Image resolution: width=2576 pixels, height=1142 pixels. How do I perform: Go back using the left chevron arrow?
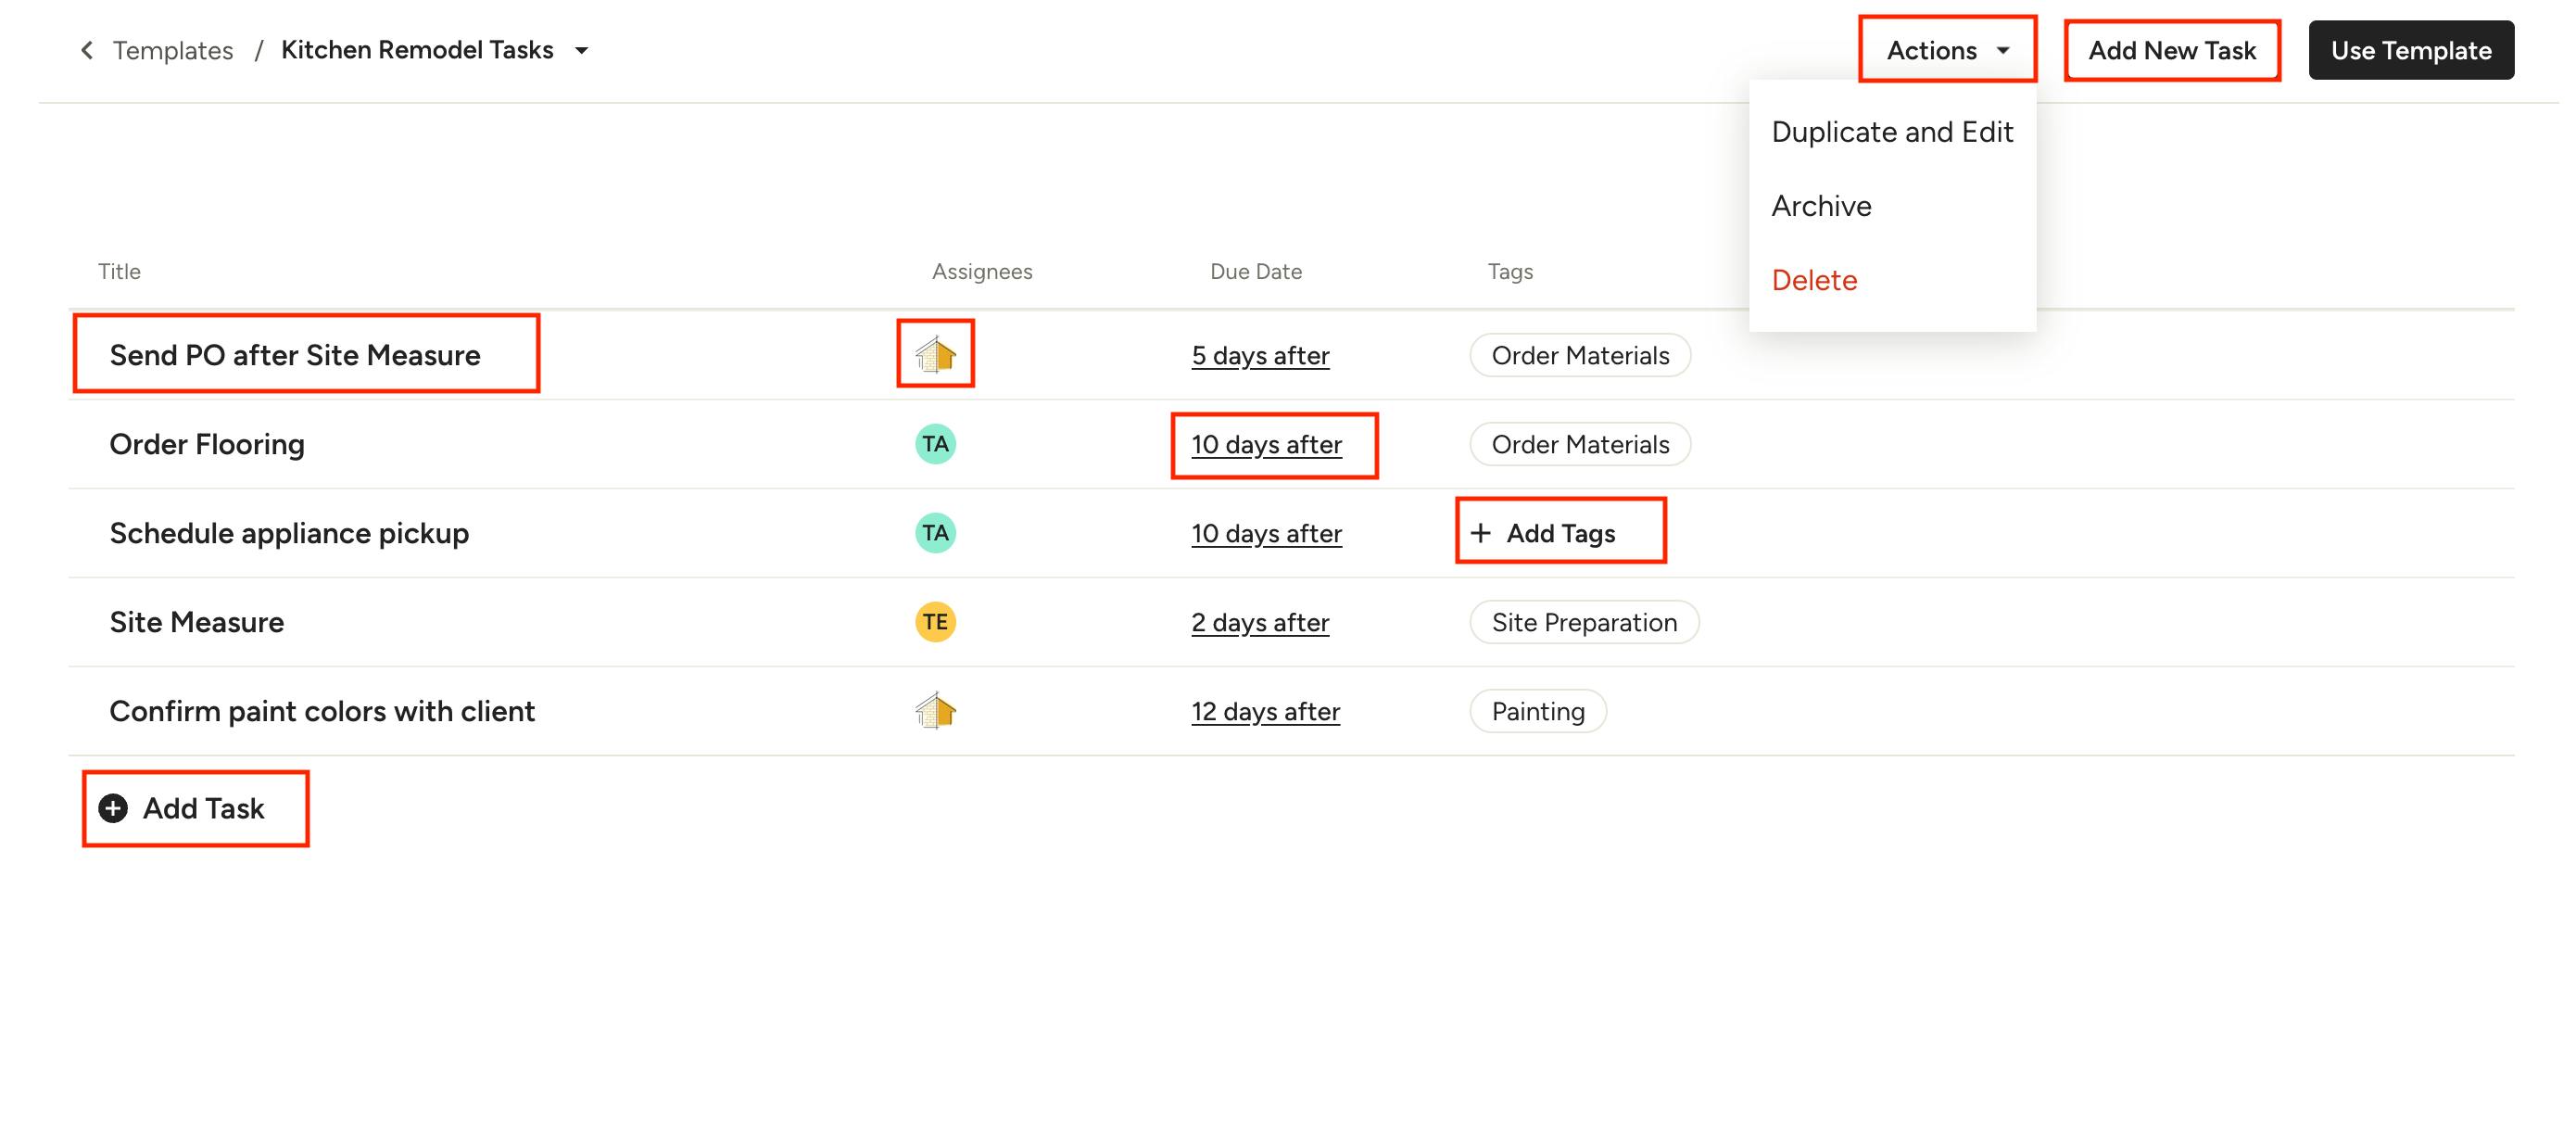pos(87,50)
